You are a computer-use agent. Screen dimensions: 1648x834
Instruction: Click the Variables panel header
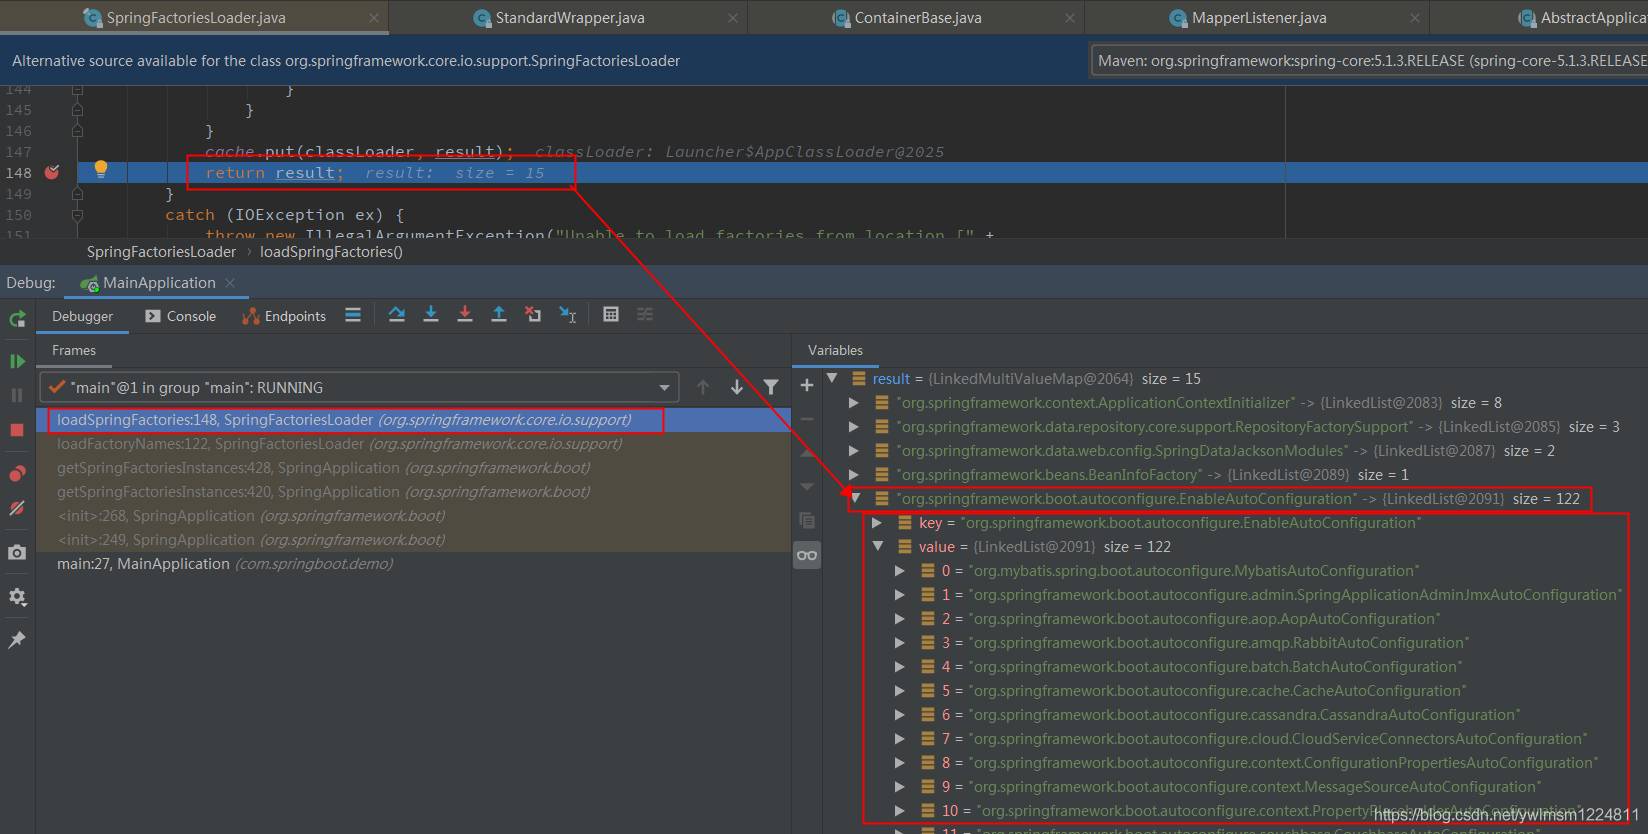coord(835,350)
